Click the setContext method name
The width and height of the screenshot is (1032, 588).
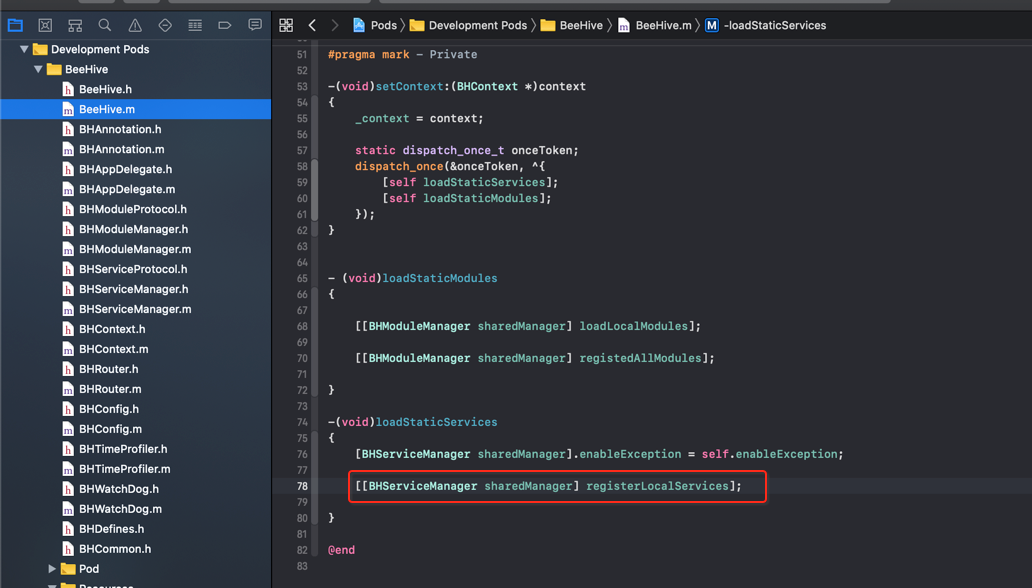point(409,86)
